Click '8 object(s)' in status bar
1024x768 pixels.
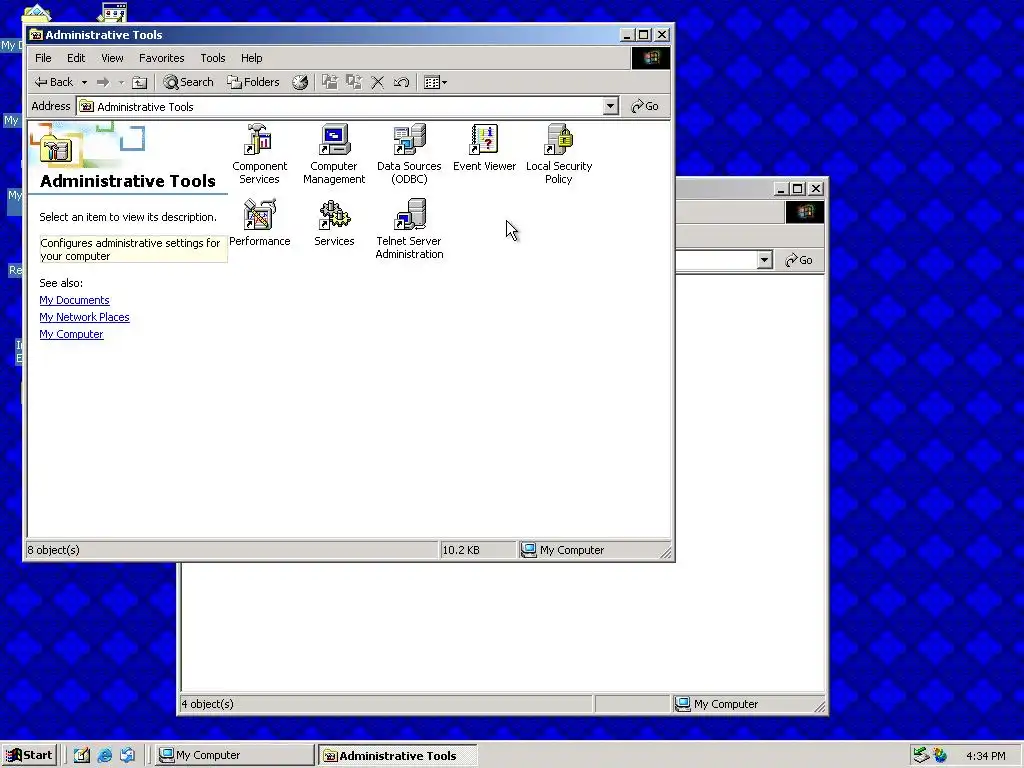pyautogui.click(x=54, y=550)
